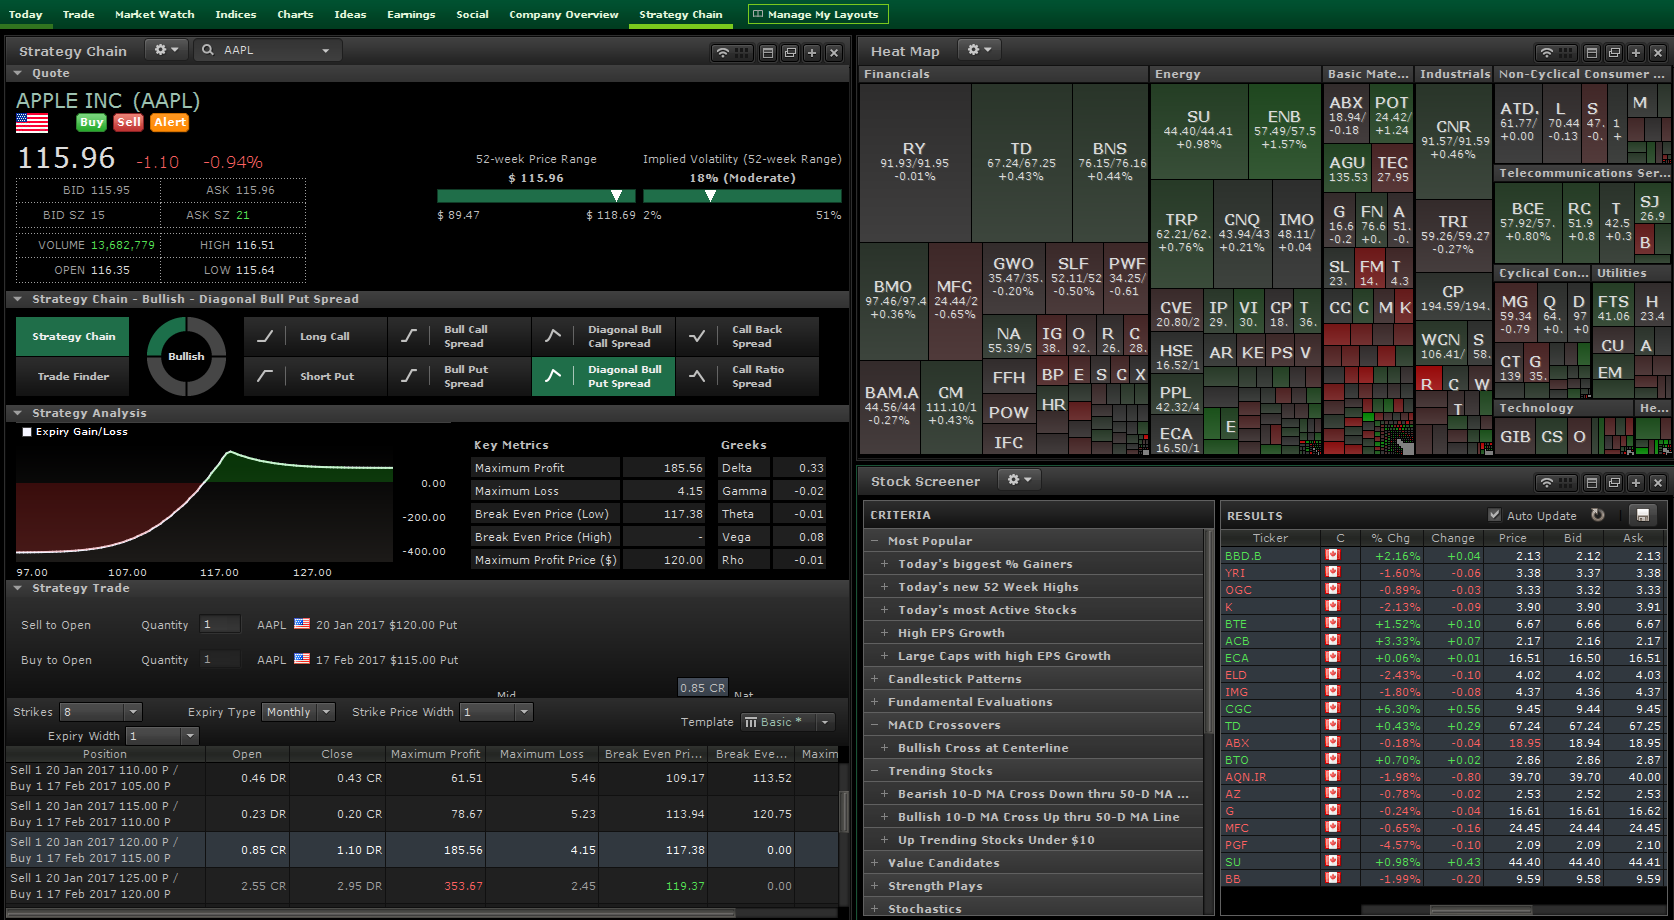
Task: Click the red Sell button
Action: coord(128,122)
